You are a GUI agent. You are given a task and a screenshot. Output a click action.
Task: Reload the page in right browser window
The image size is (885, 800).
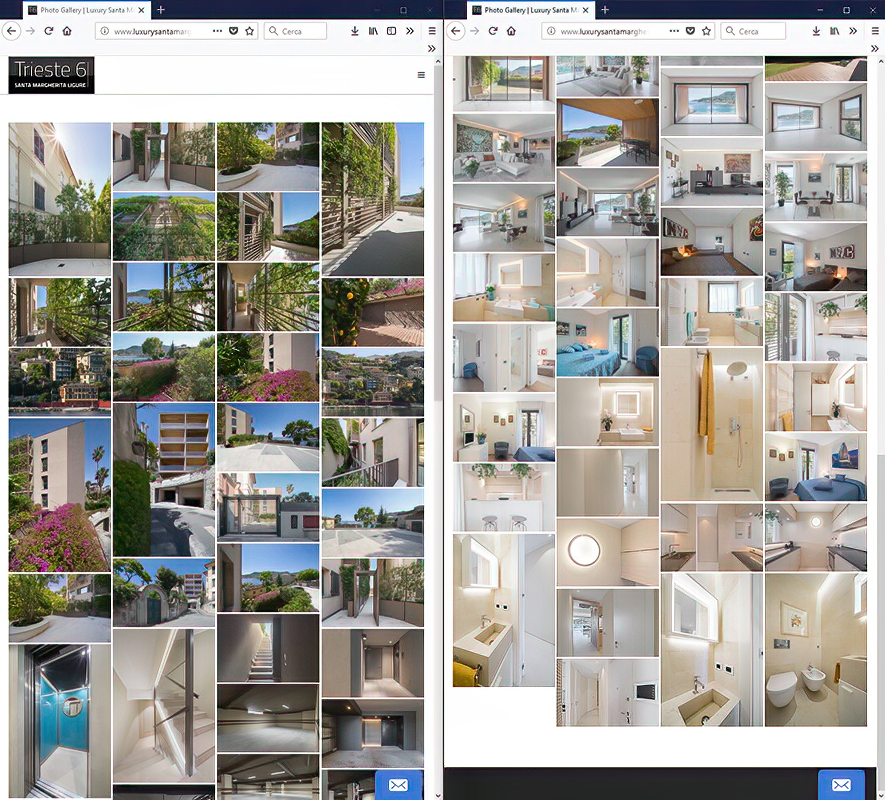pyautogui.click(x=493, y=31)
